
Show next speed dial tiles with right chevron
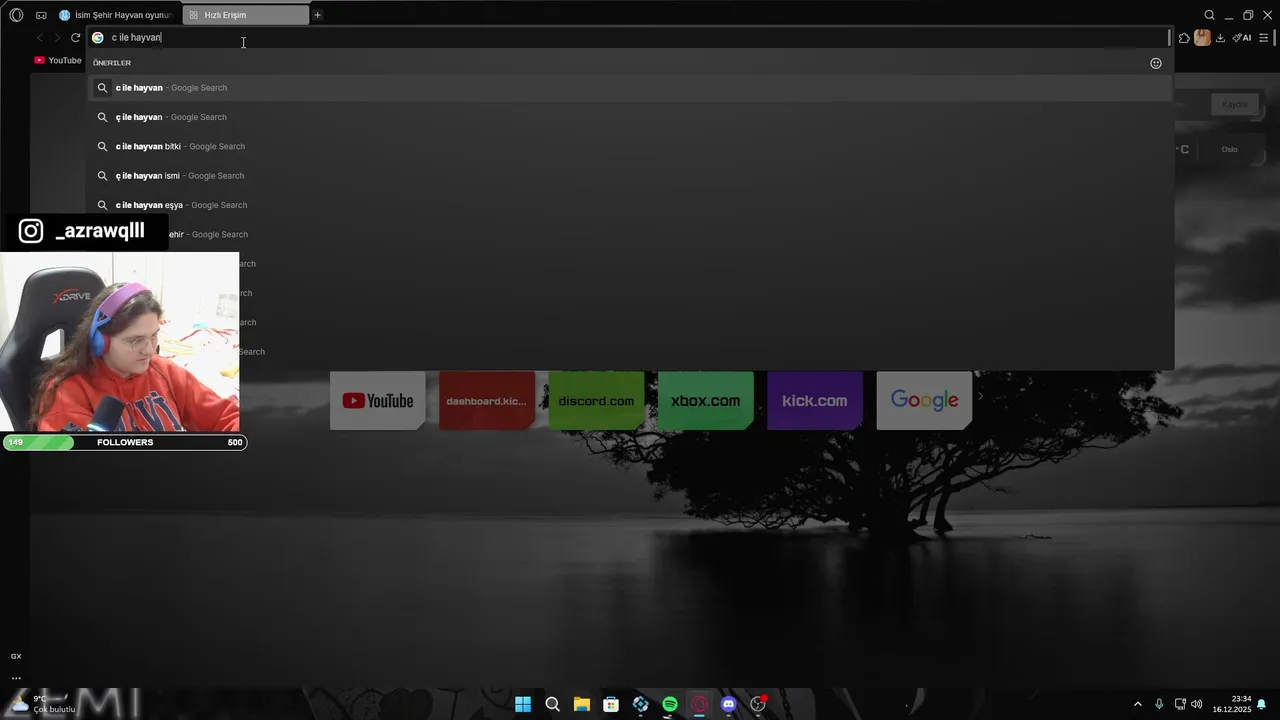pyautogui.click(x=980, y=397)
